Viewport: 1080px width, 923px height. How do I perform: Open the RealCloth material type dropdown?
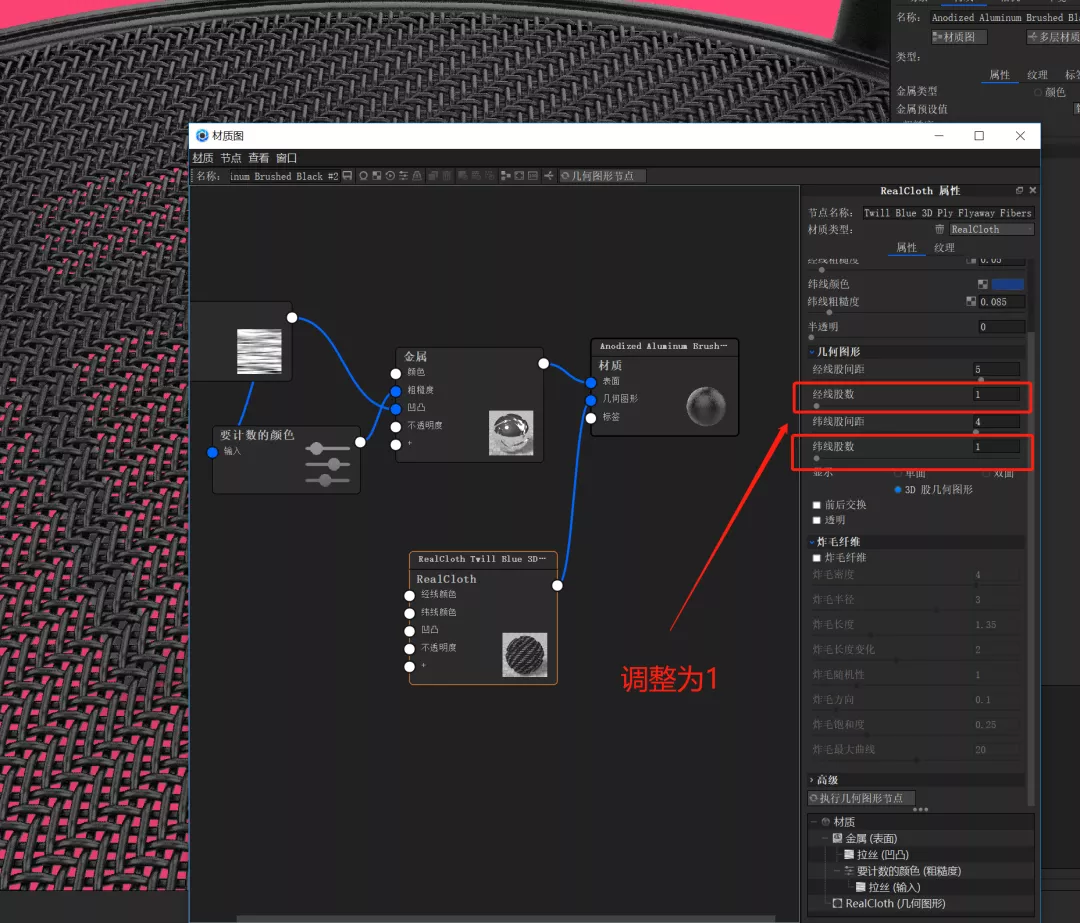[992, 229]
